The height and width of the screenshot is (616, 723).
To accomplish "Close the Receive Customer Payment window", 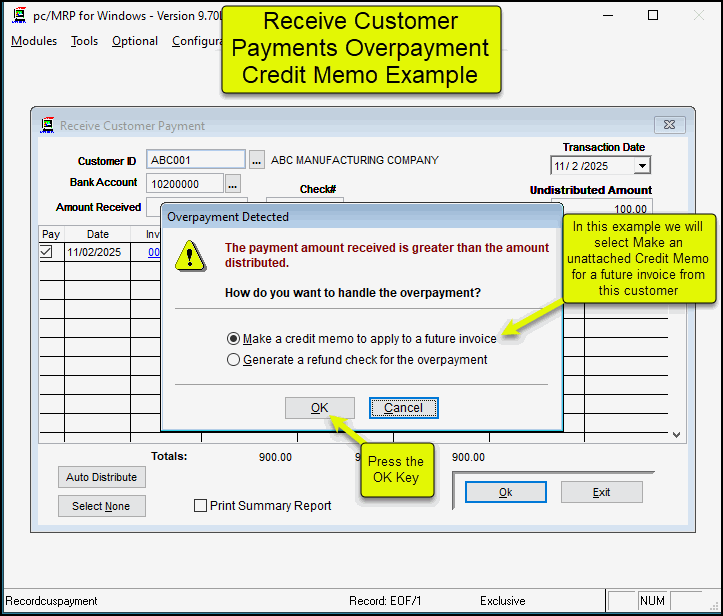I will pos(669,126).
